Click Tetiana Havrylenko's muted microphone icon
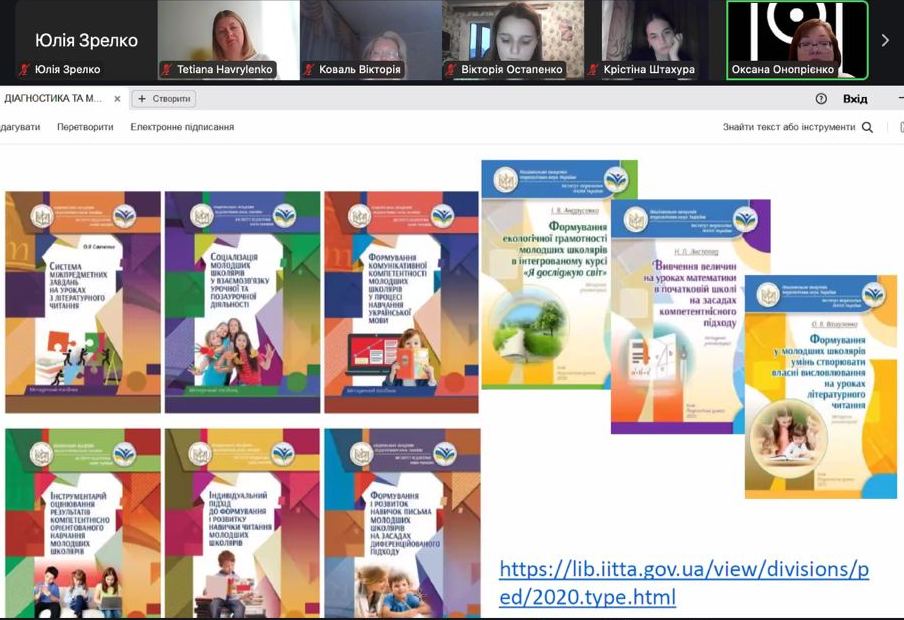This screenshot has width=904, height=620. [x=167, y=70]
